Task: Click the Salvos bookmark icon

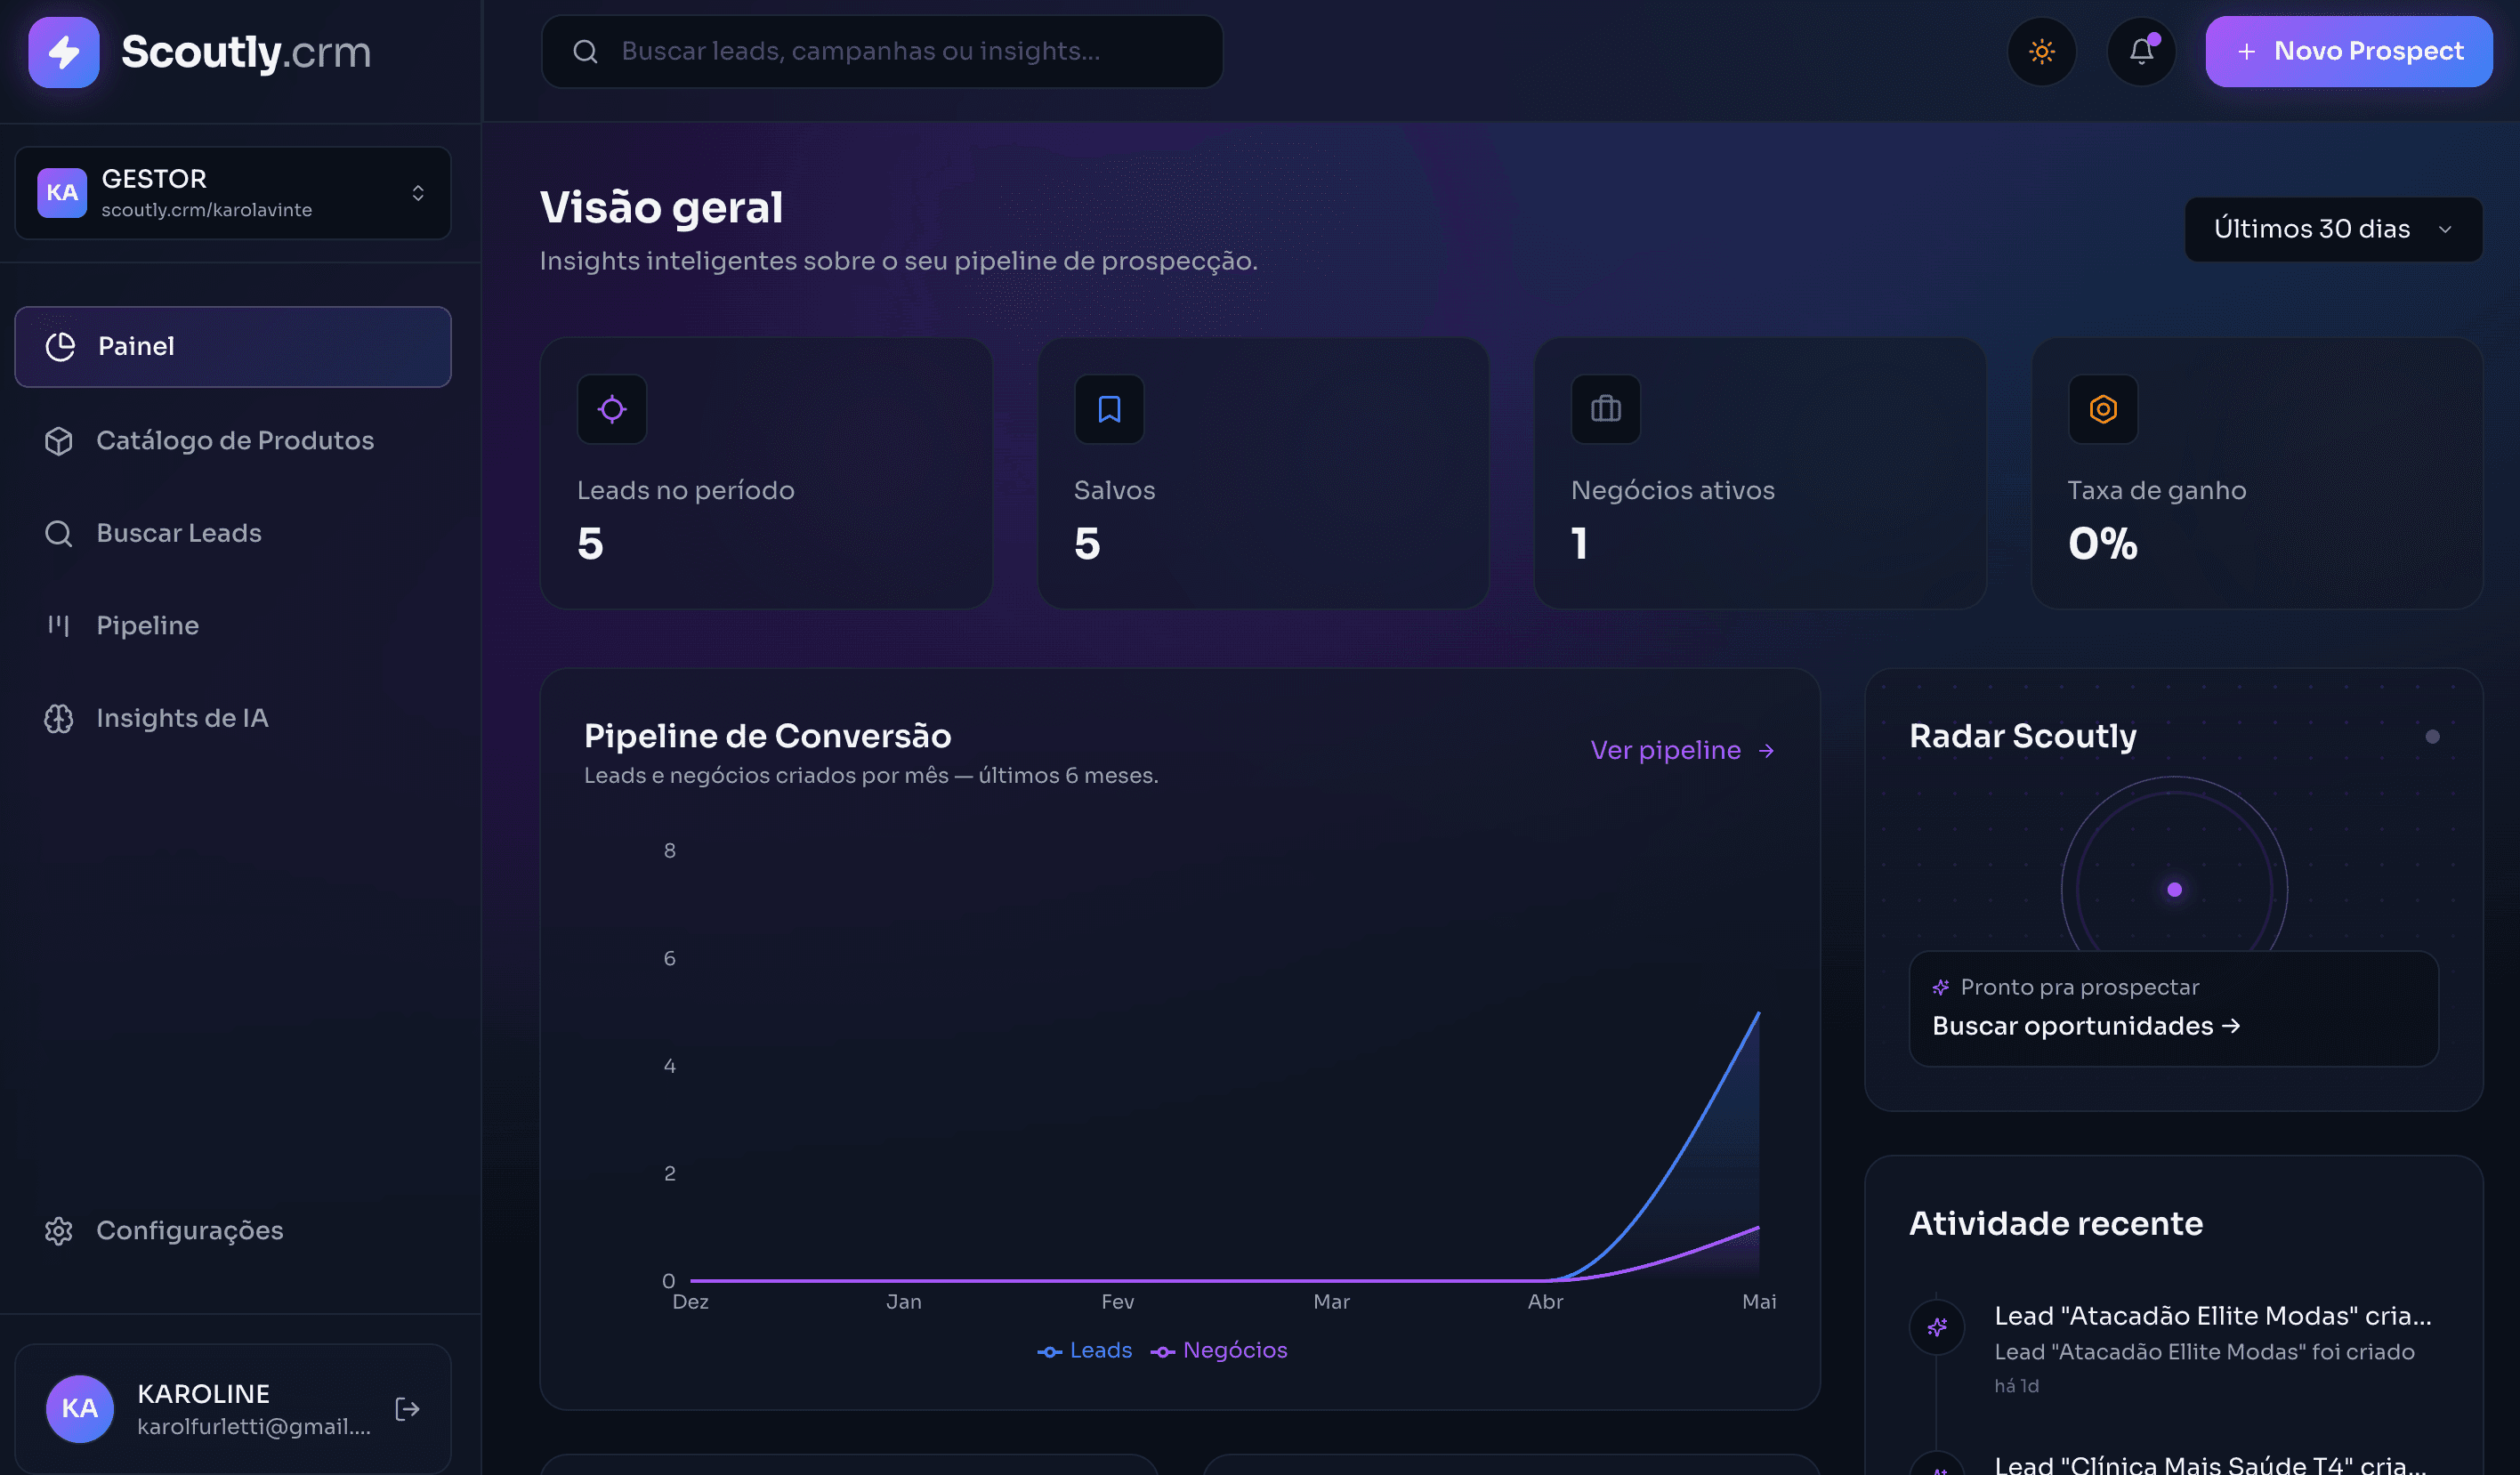Action: click(1109, 409)
